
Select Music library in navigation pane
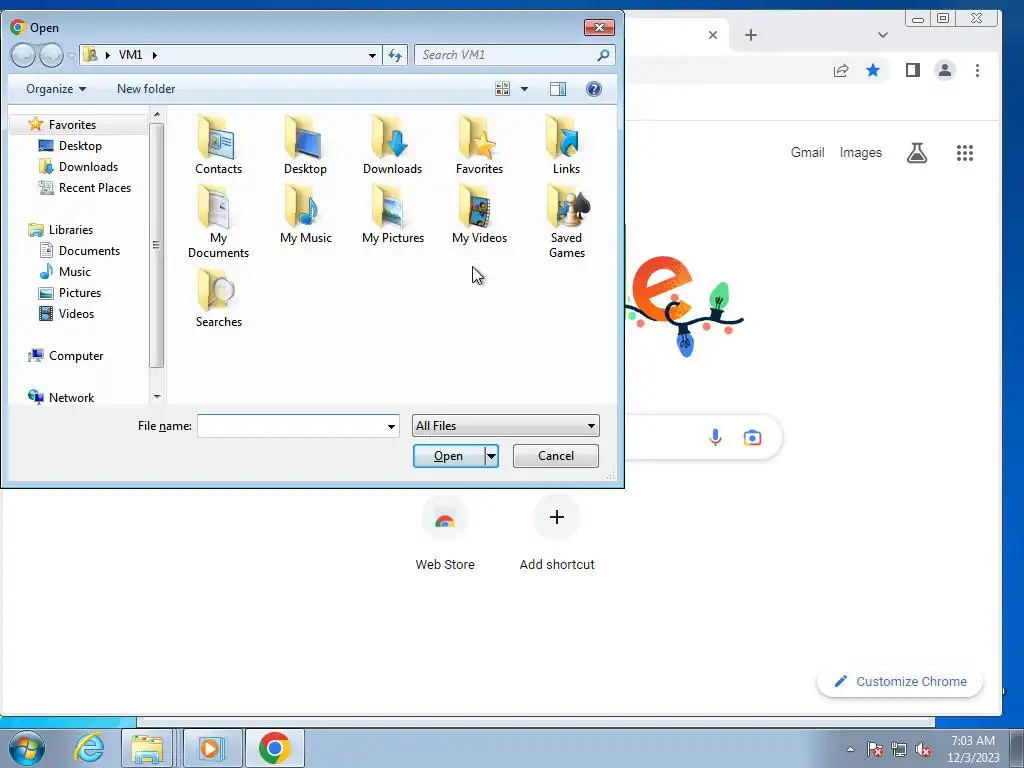[74, 272]
